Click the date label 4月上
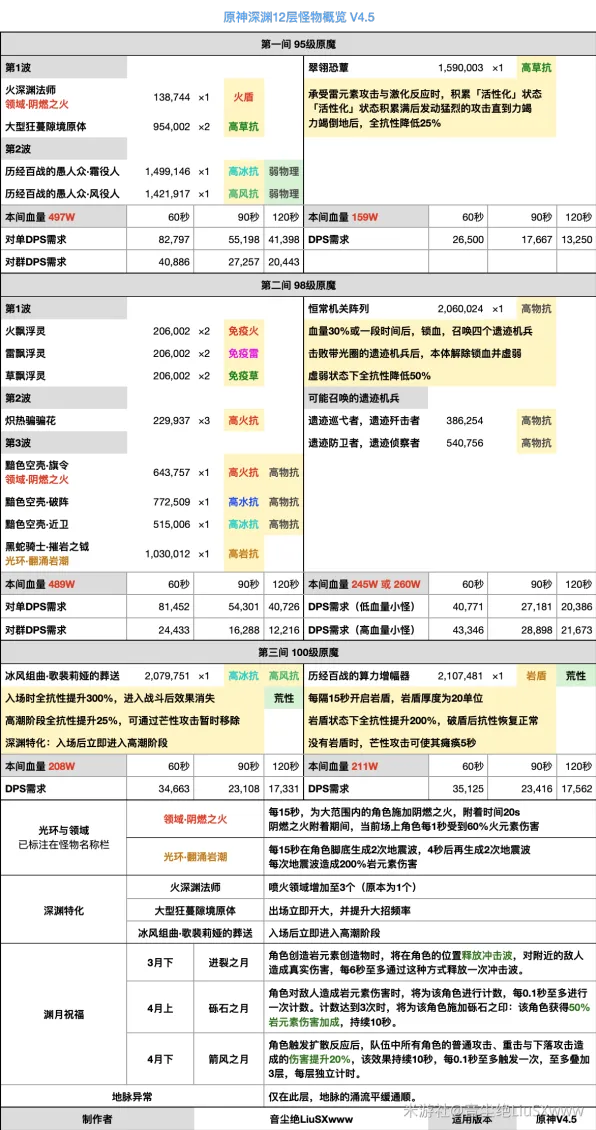This screenshot has height=1130, width=596. [x=159, y=1009]
